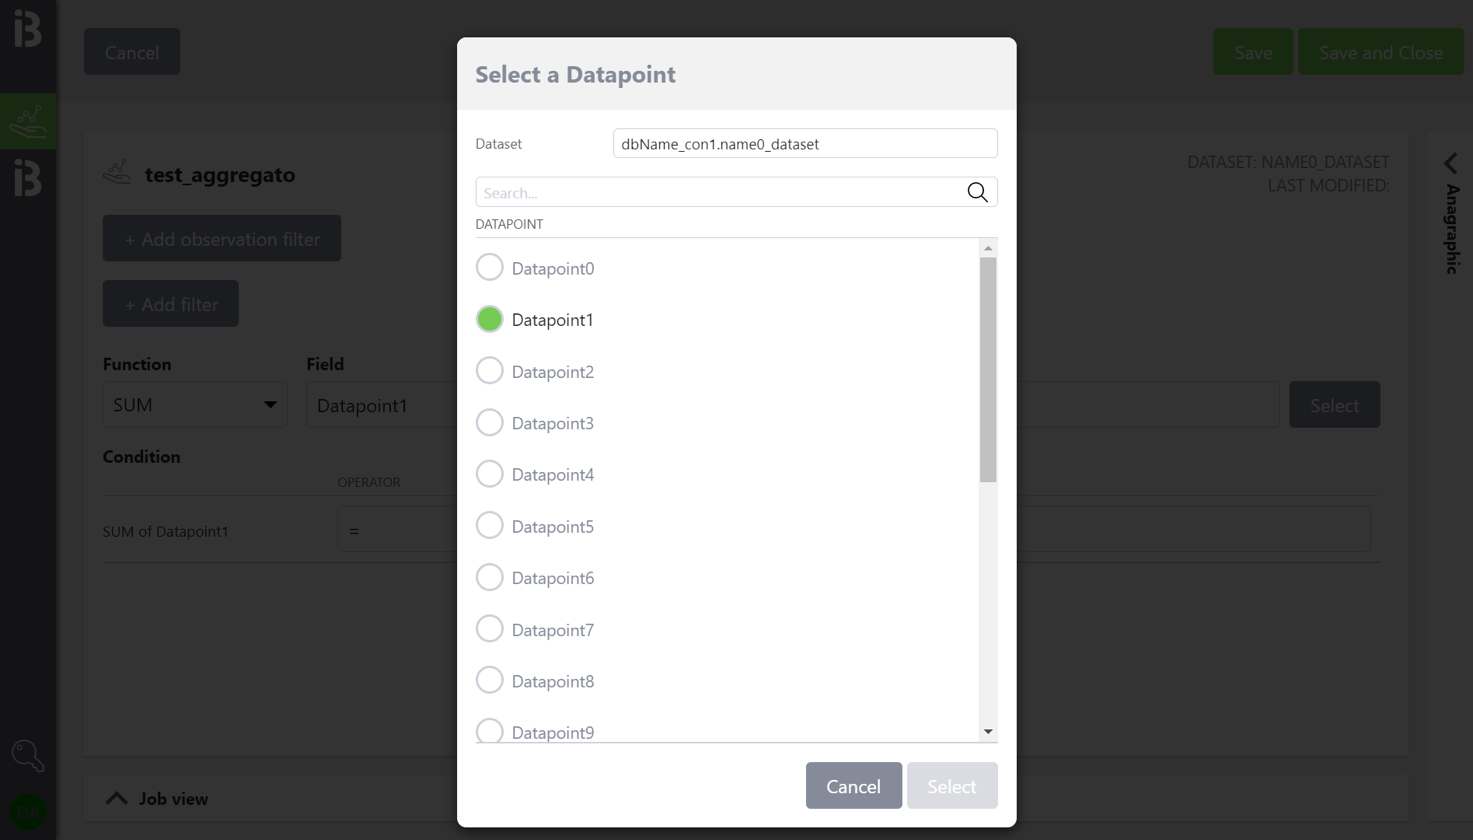This screenshot has width=1473, height=840.
Task: Expand the Anagraphic side panel chevron
Action: (1450, 164)
